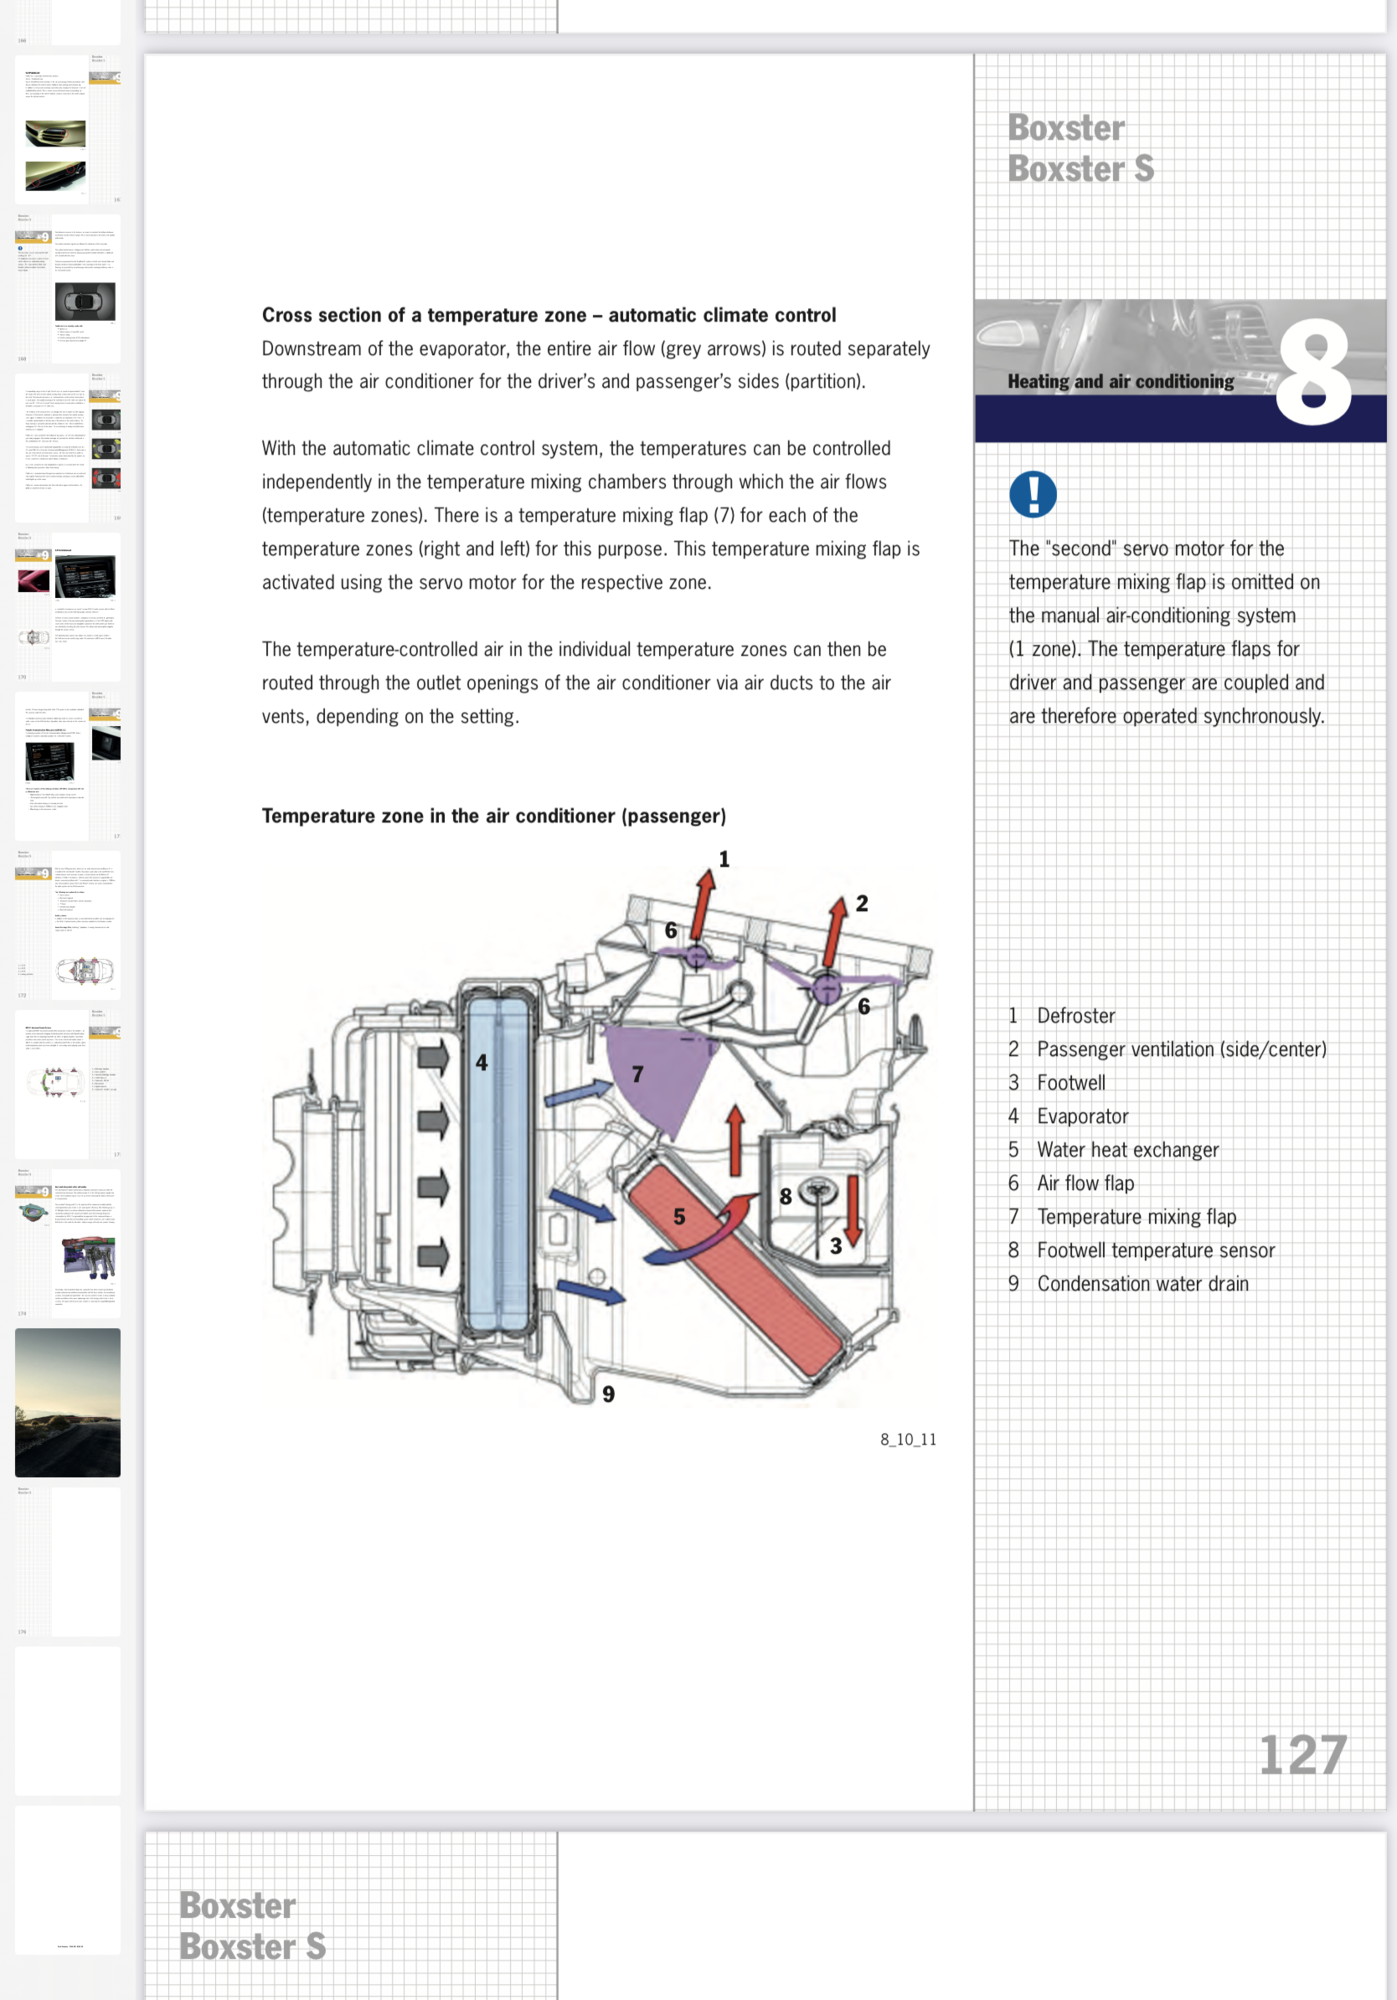Open thumbnail with three parking sensor car images
Screen dimensions: 1397x2000
tap(68, 448)
